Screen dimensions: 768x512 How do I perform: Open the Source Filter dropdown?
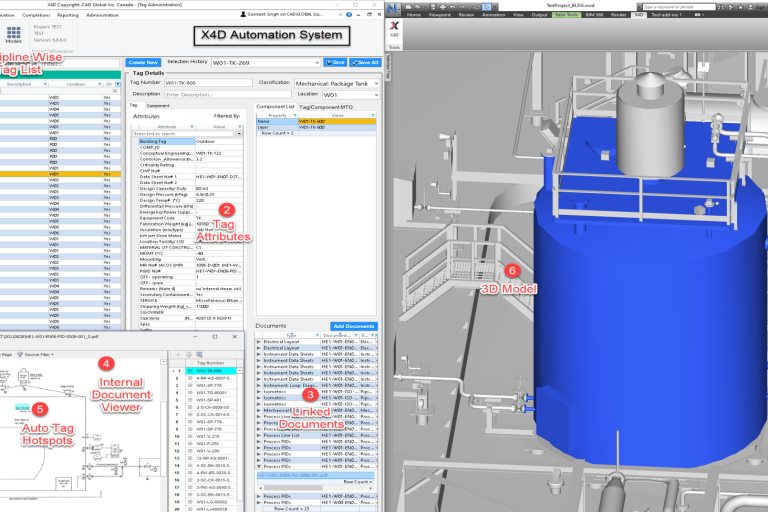pyautogui.click(x=52, y=354)
